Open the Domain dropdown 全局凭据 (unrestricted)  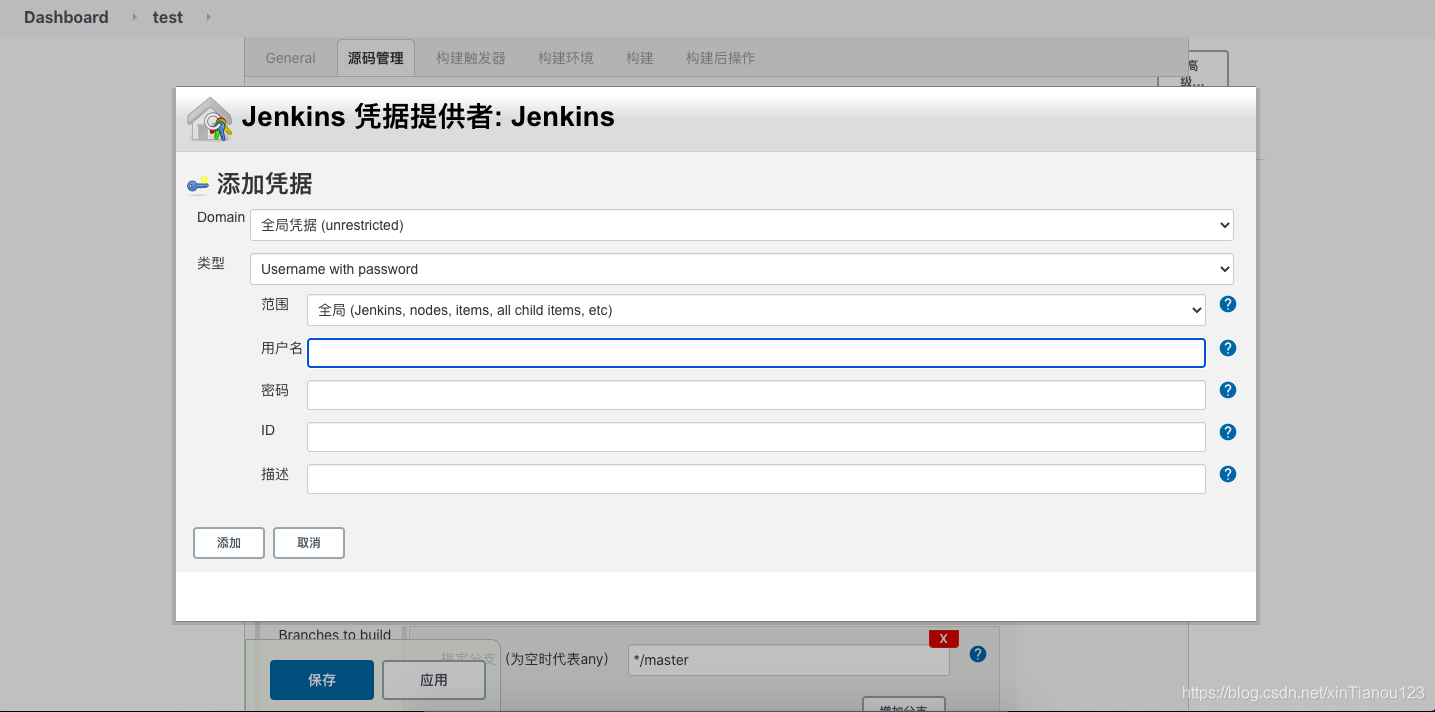click(x=742, y=225)
